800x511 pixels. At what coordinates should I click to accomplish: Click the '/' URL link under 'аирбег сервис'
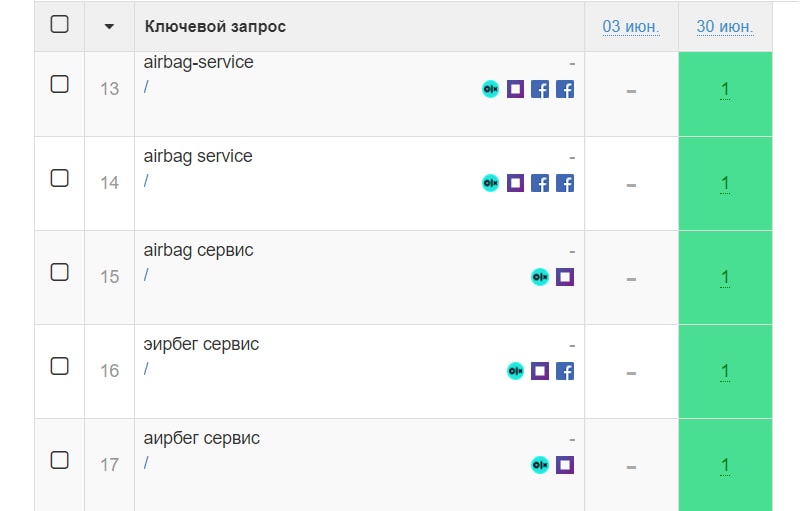[146, 462]
